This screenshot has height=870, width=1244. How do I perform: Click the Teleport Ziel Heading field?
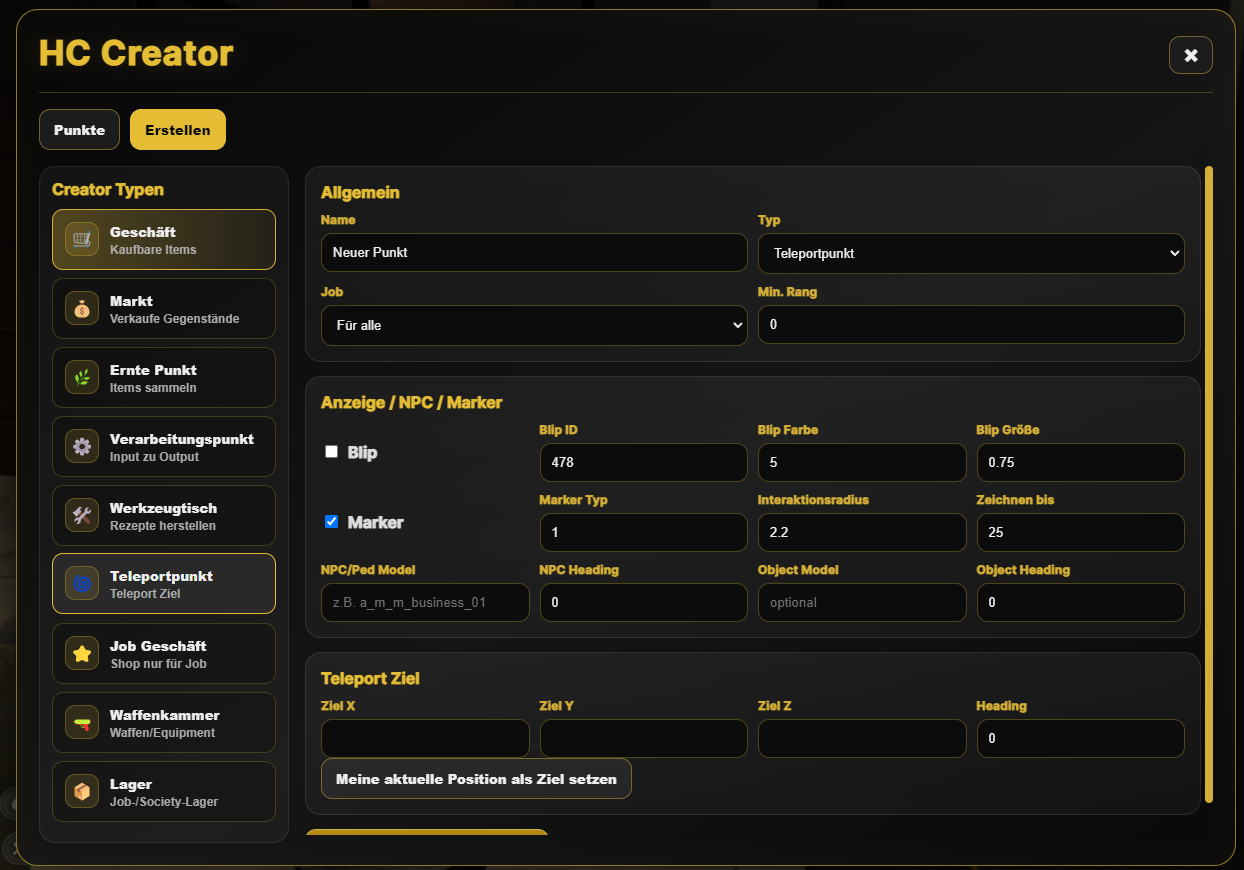(x=1081, y=738)
